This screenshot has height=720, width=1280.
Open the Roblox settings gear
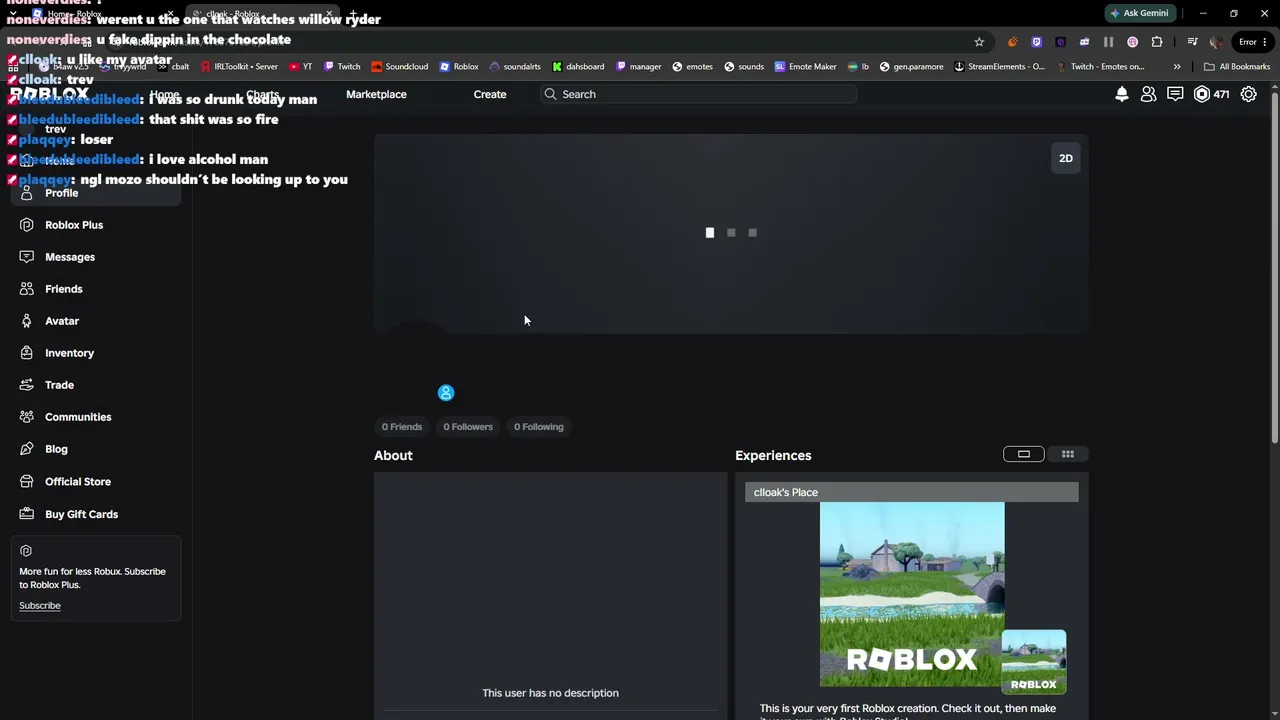[1249, 94]
